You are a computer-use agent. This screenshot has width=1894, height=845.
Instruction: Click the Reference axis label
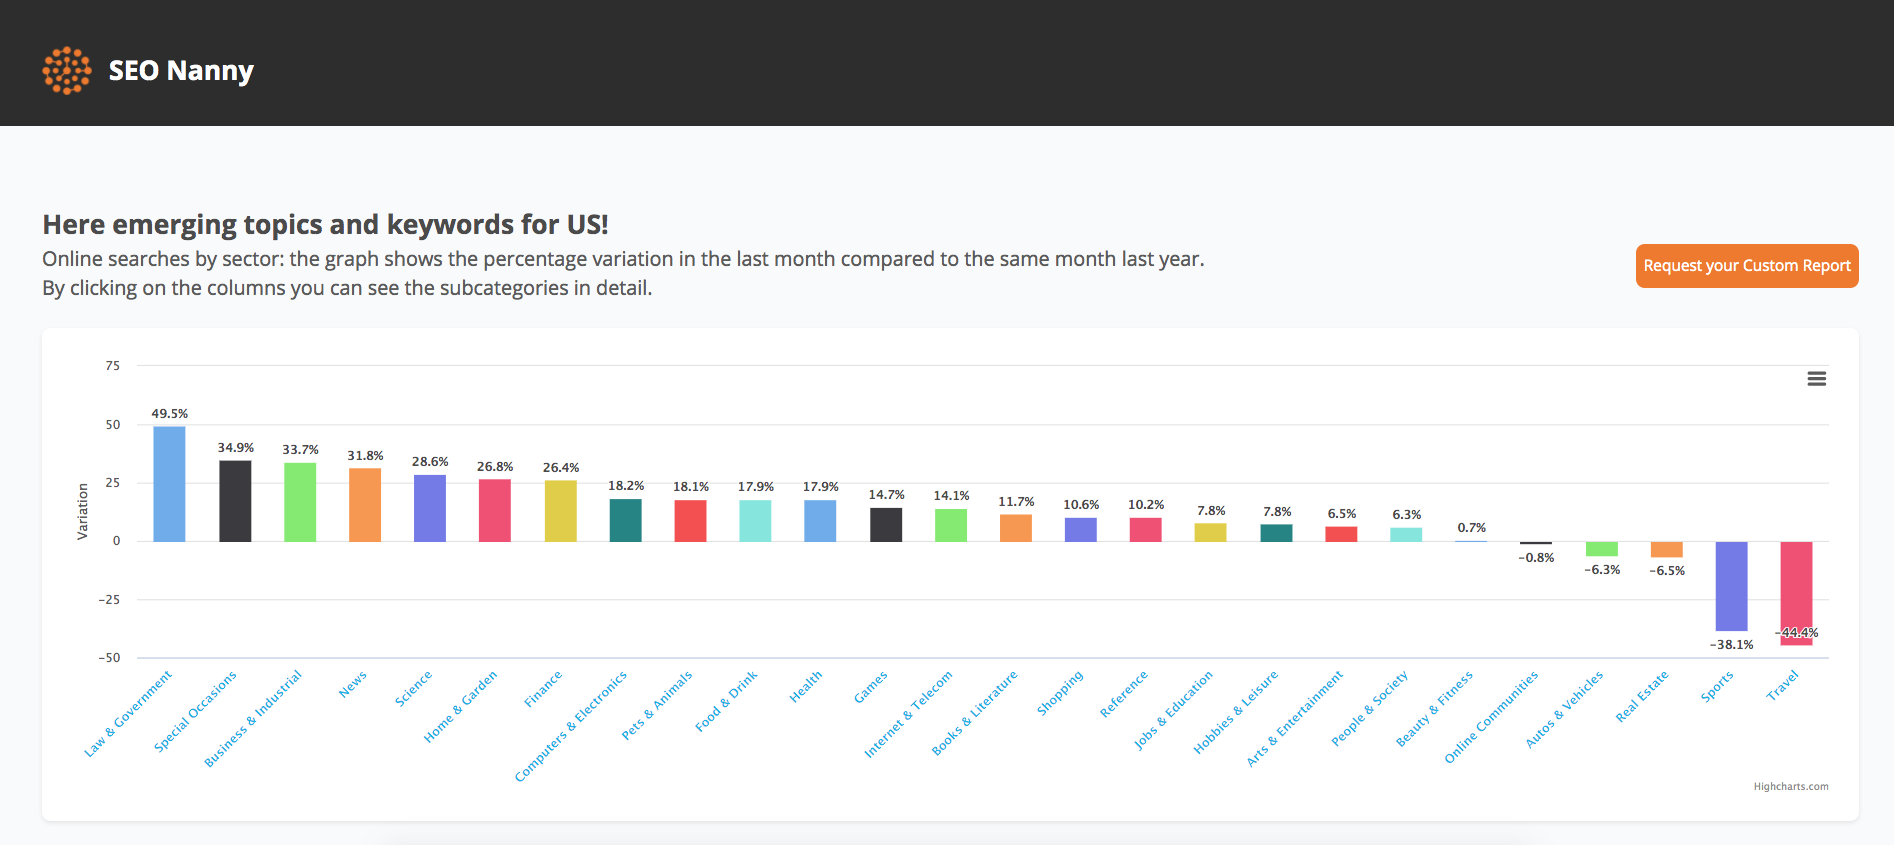click(x=1124, y=693)
